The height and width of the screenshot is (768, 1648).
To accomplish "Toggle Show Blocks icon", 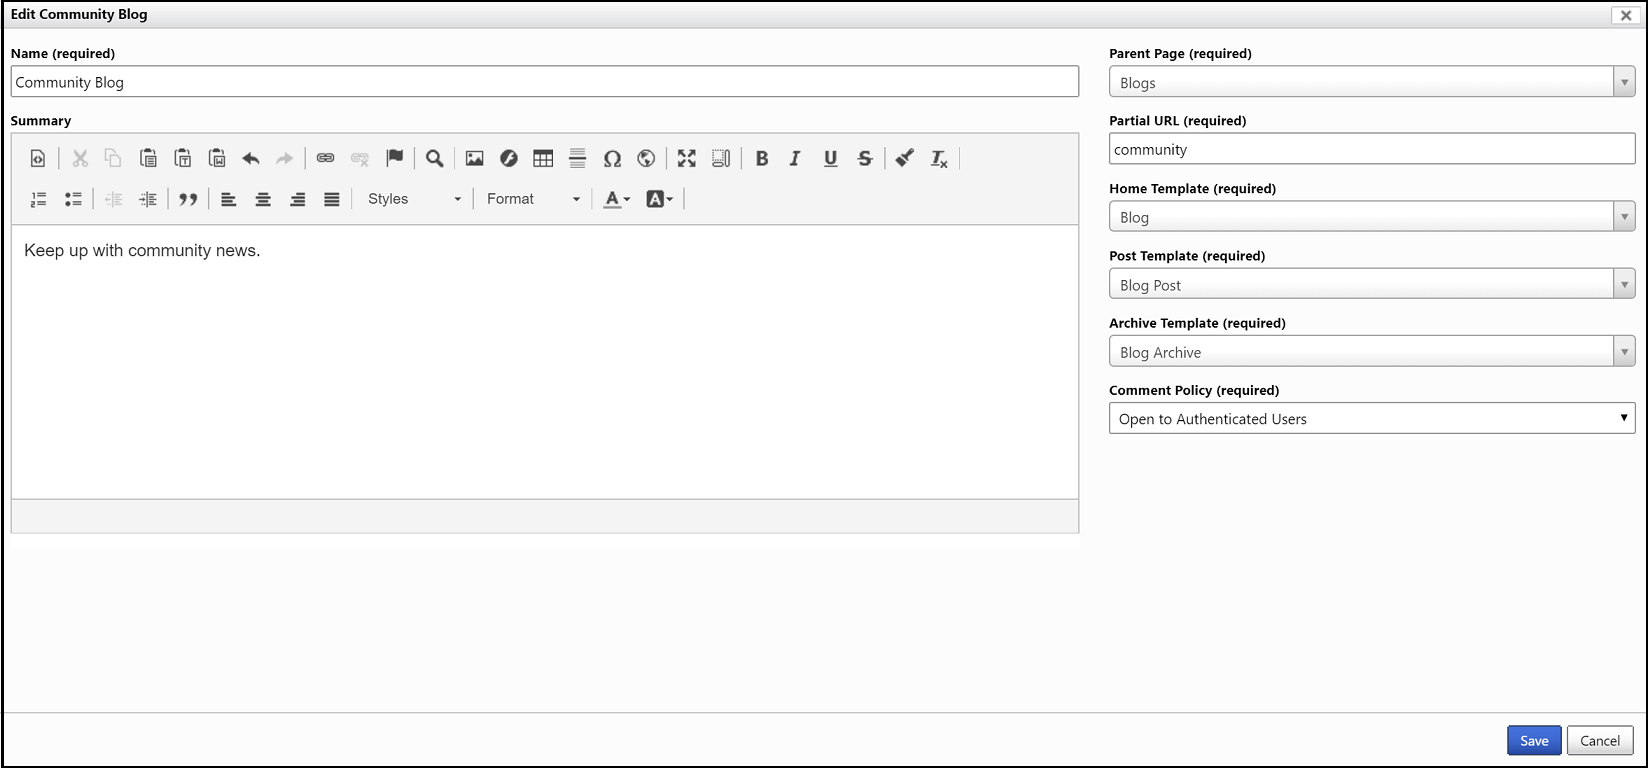I will 721,158.
